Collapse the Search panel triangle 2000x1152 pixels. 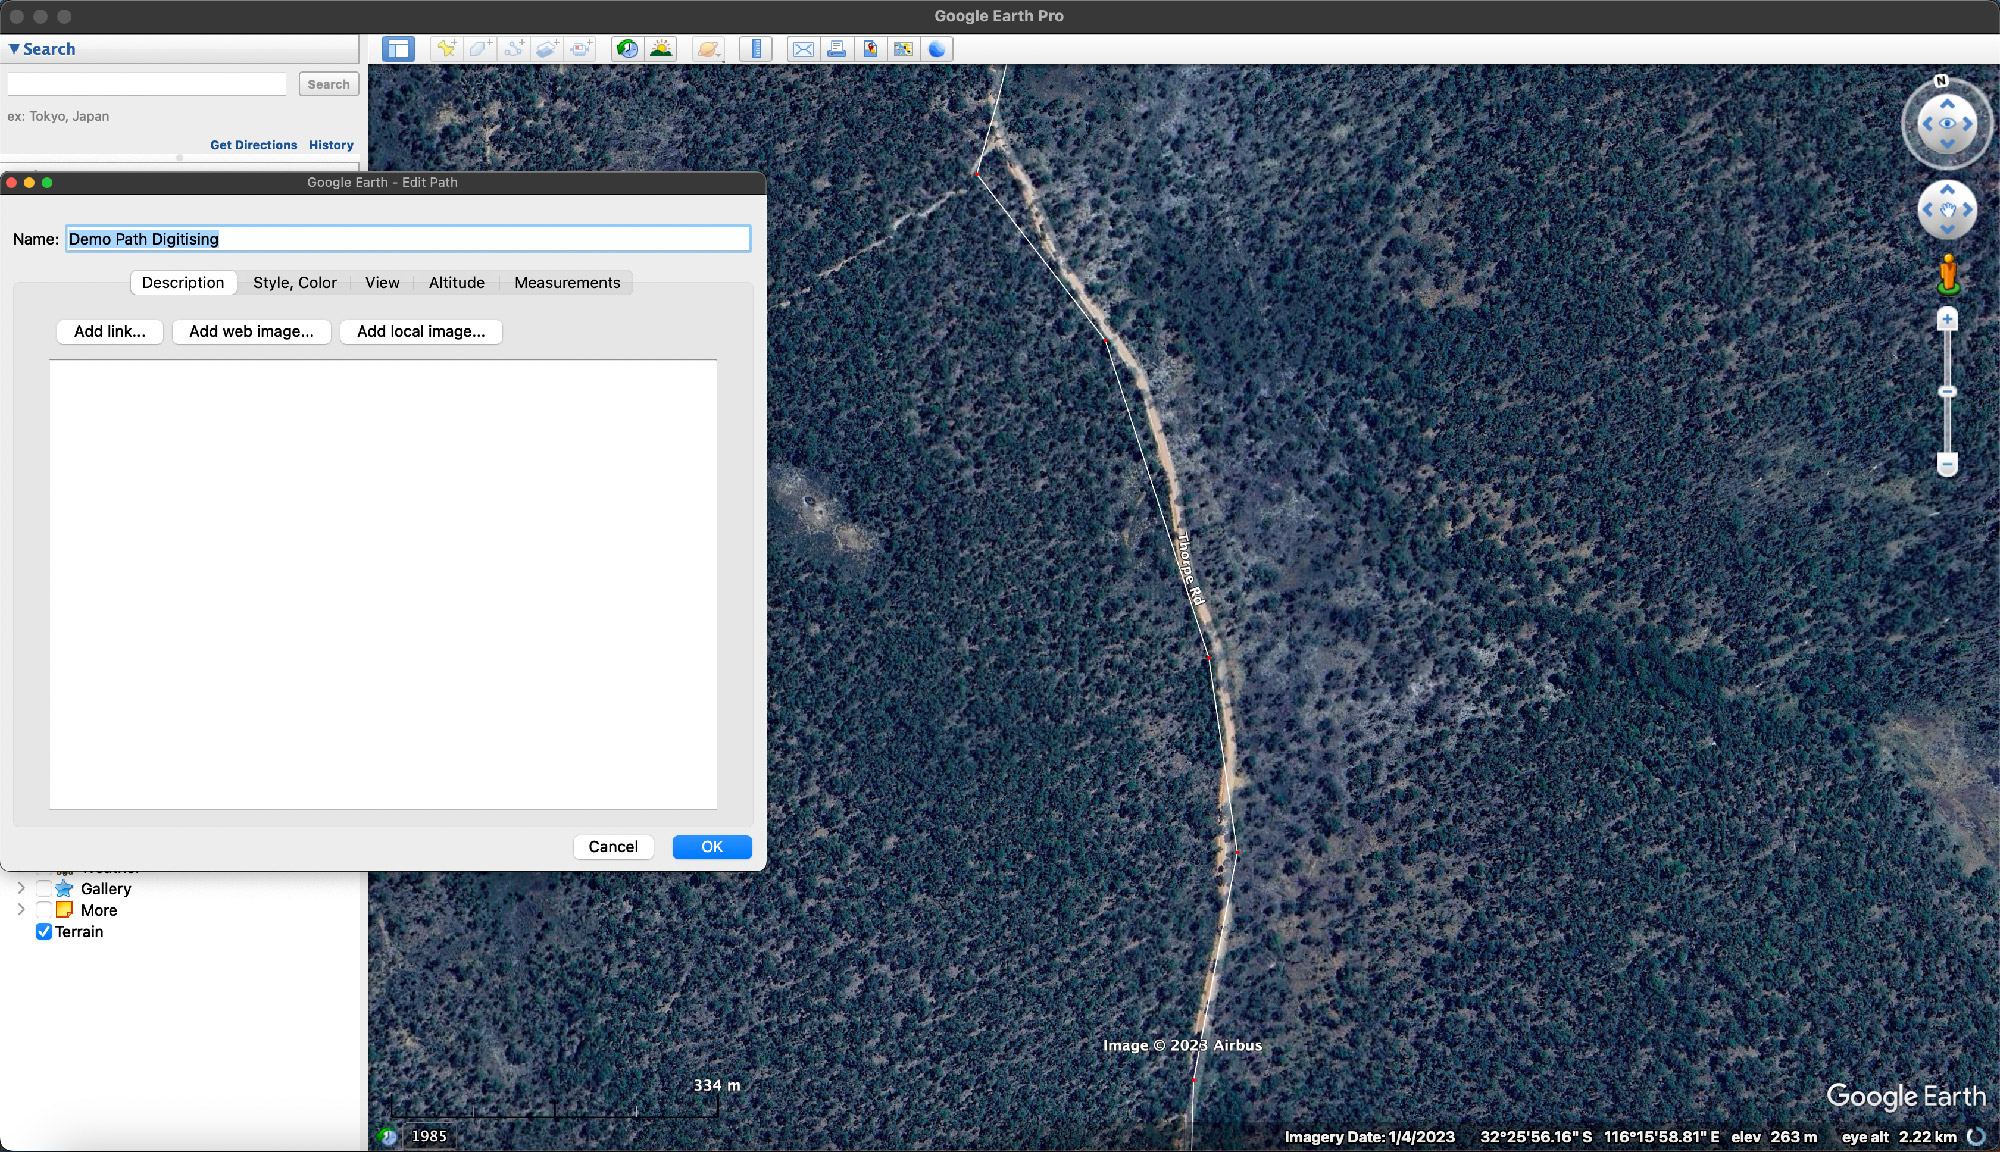tap(14, 49)
